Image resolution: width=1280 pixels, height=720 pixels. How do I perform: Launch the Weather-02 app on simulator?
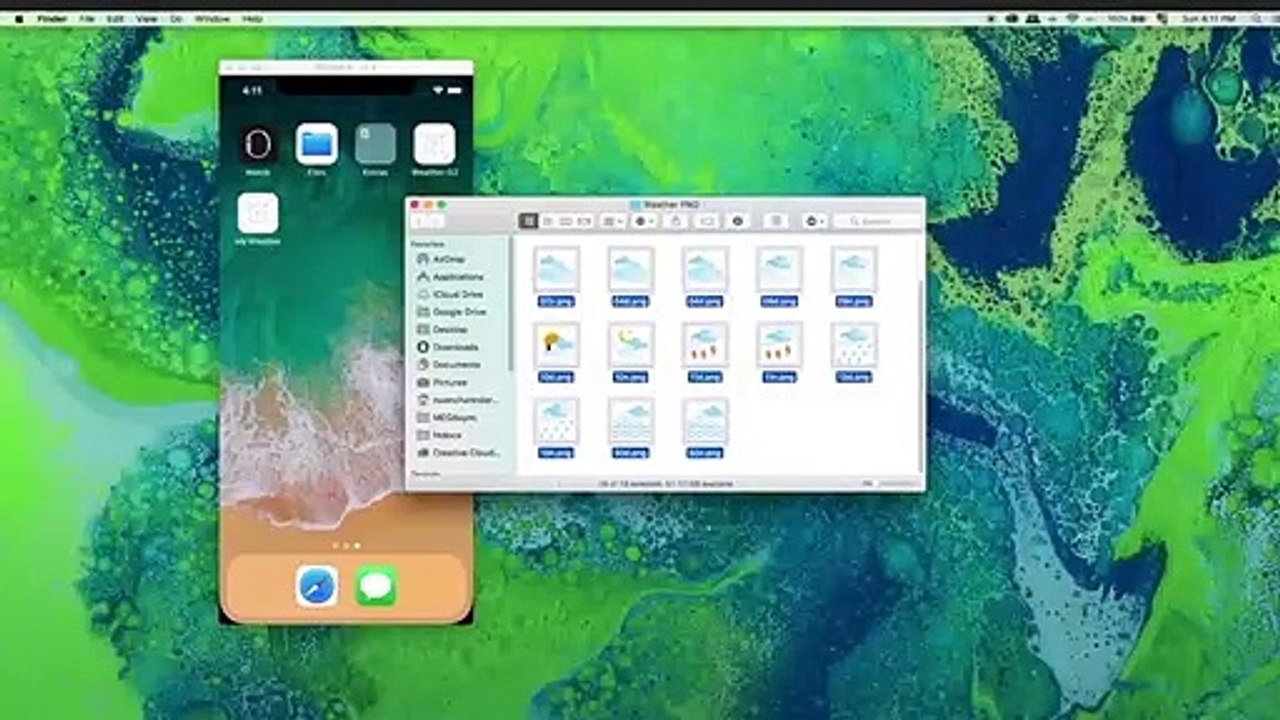pos(434,144)
